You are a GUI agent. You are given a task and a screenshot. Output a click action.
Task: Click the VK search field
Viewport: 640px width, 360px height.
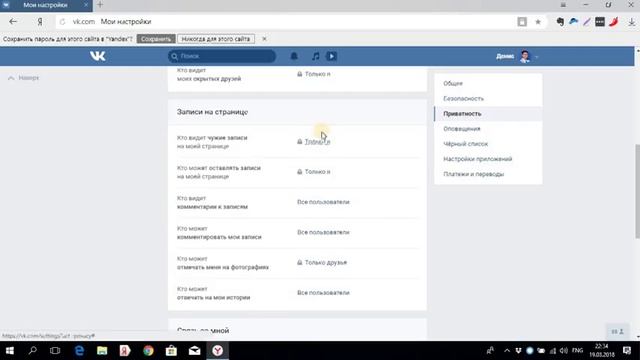click(222, 56)
